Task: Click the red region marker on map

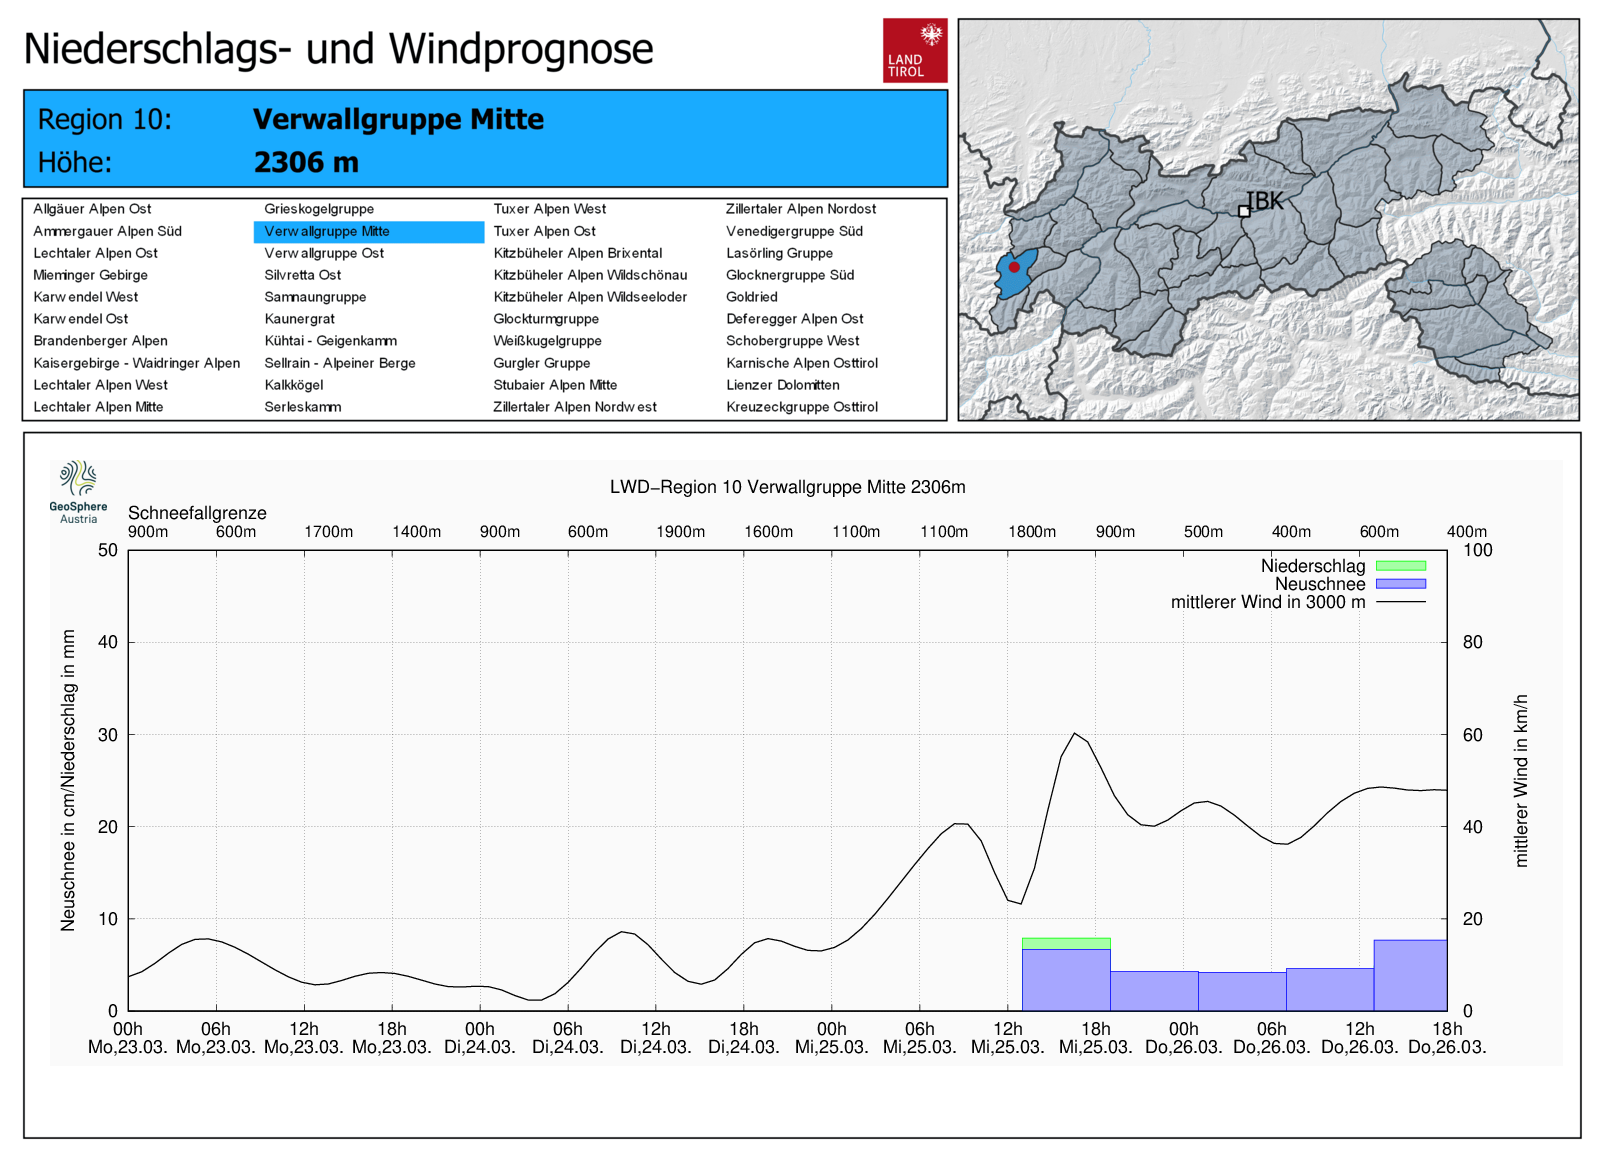Action: pos(1014,267)
